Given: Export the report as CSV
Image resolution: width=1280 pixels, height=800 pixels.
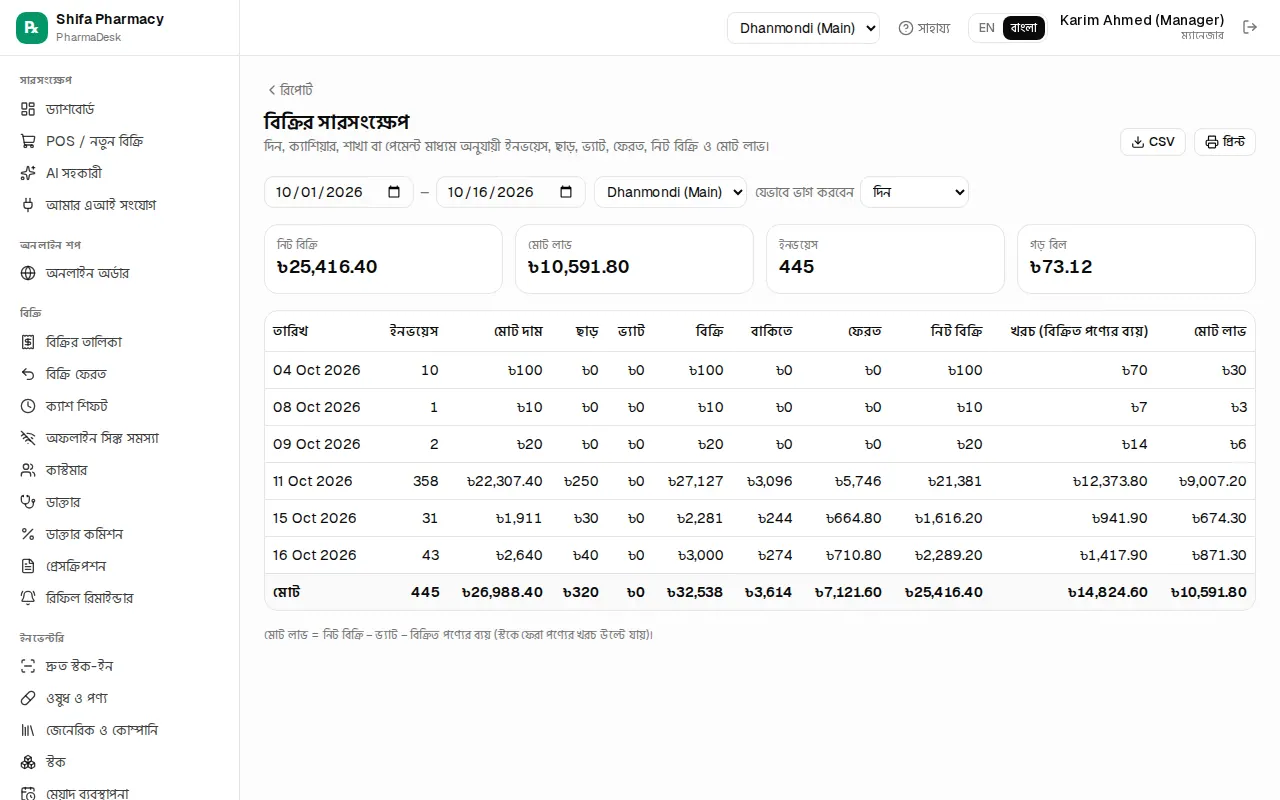Looking at the screenshot, I should pyautogui.click(x=1153, y=142).
